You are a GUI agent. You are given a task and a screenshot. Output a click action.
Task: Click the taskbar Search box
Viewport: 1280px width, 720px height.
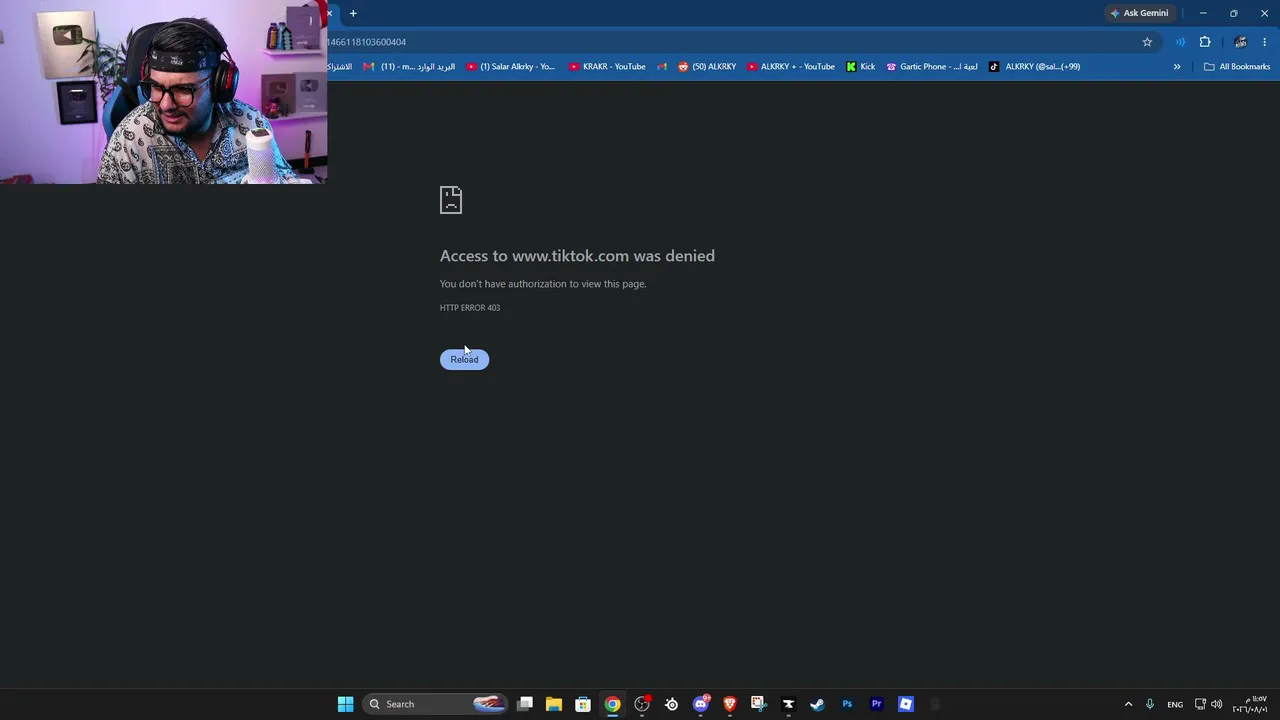[x=436, y=704]
